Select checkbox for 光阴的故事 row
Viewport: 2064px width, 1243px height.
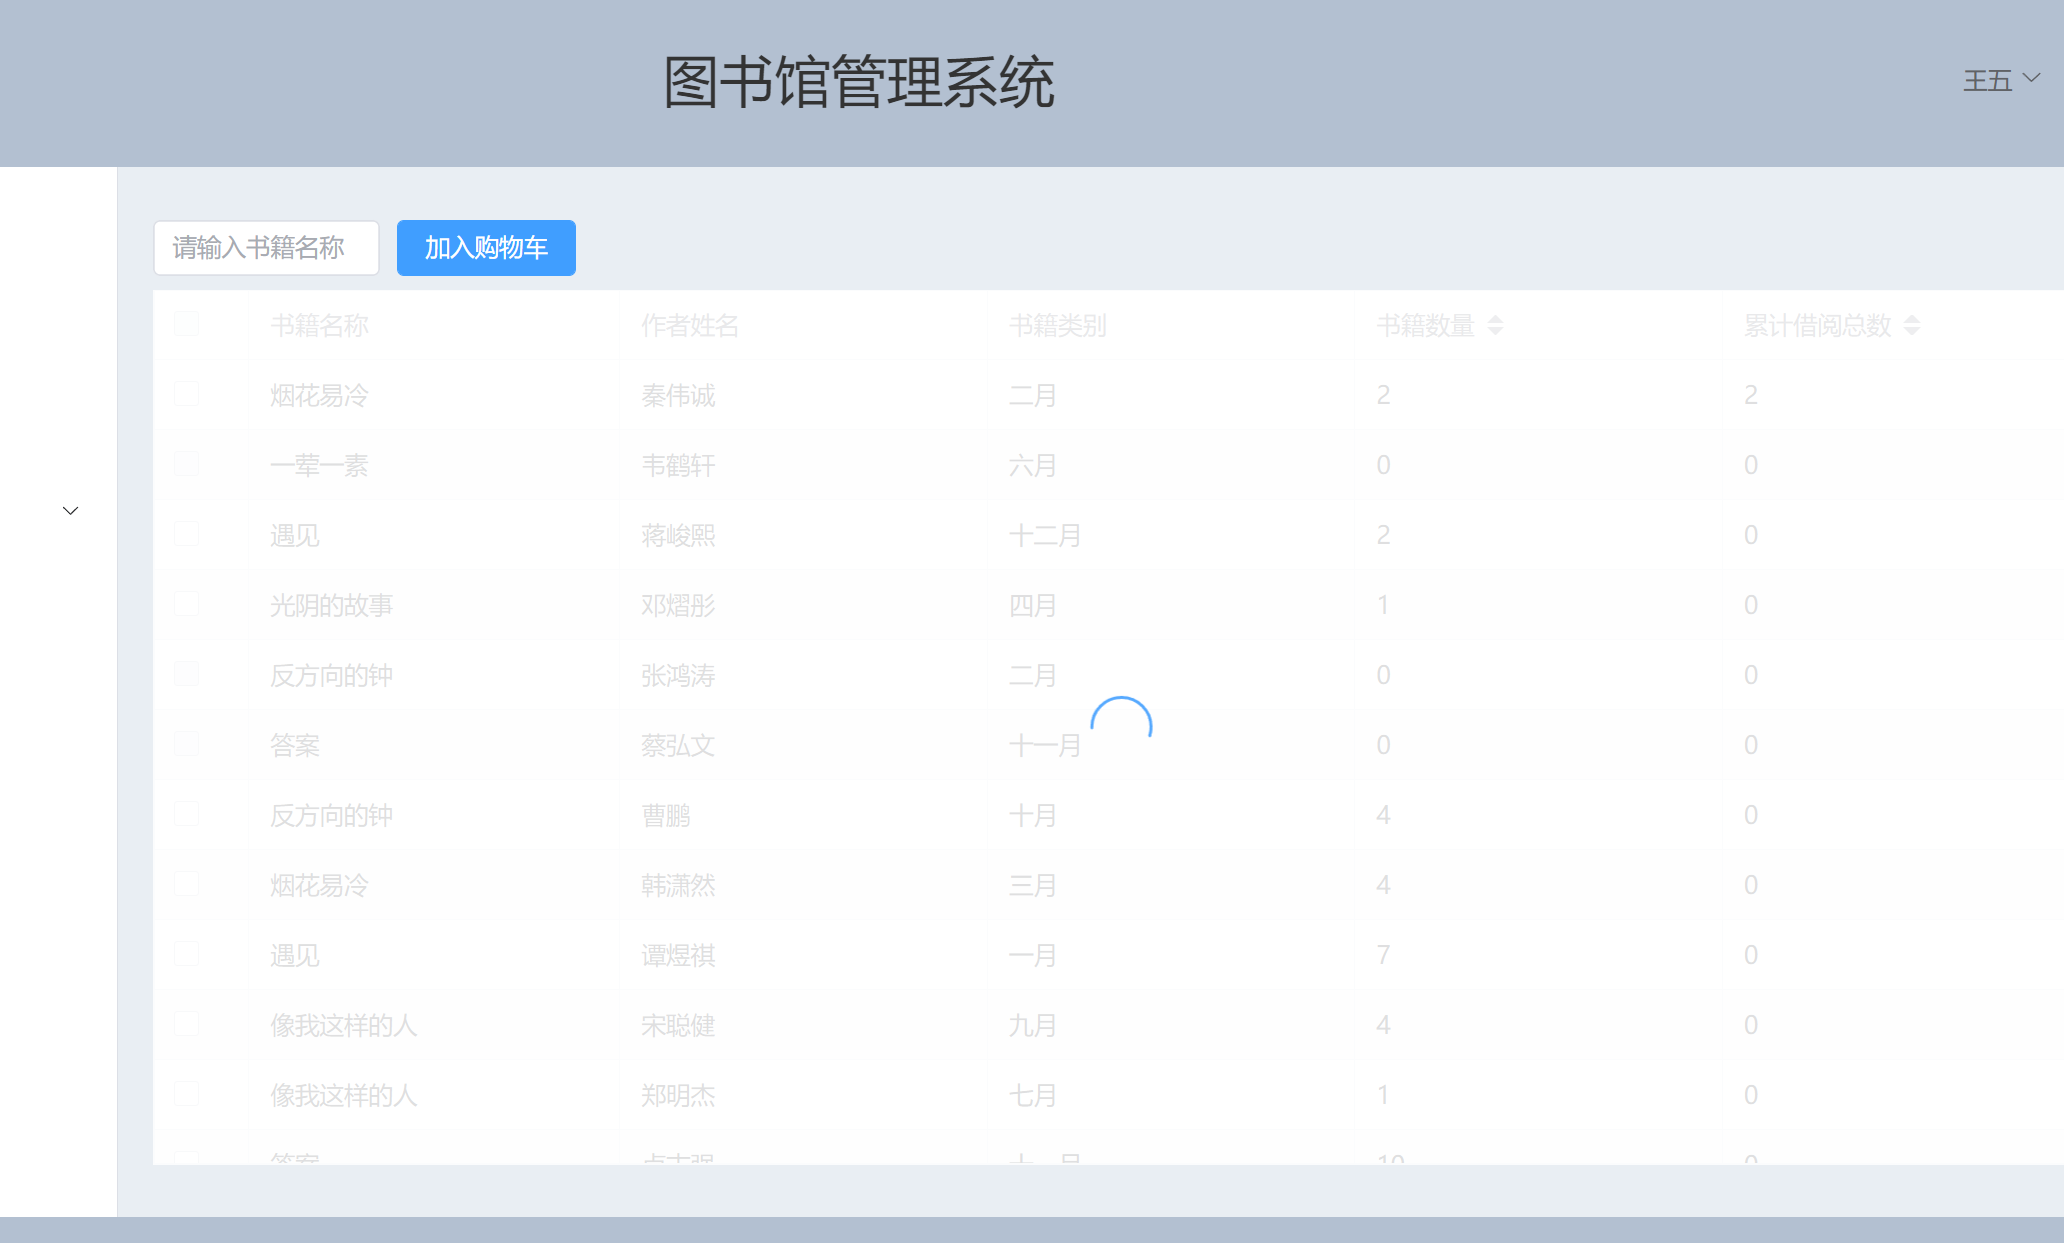coord(186,604)
